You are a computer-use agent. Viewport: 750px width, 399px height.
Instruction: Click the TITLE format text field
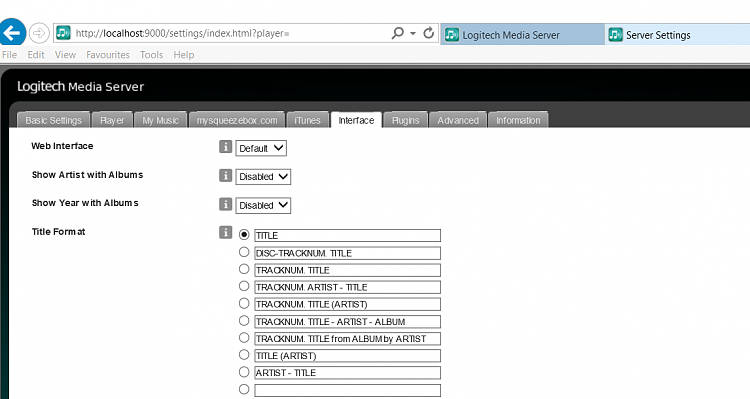point(347,235)
